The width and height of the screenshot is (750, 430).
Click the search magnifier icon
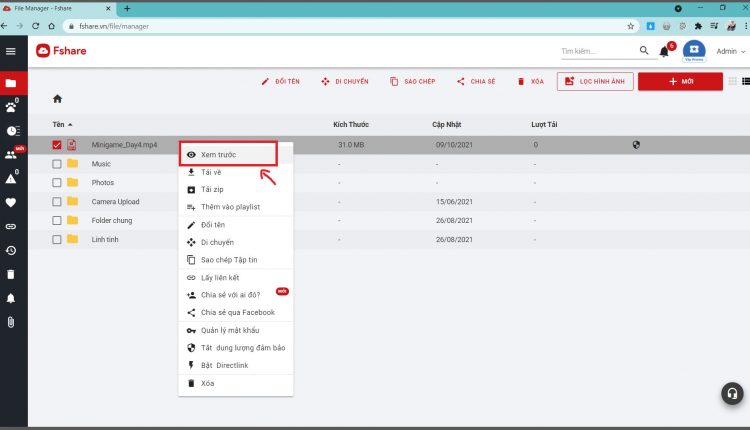click(644, 50)
